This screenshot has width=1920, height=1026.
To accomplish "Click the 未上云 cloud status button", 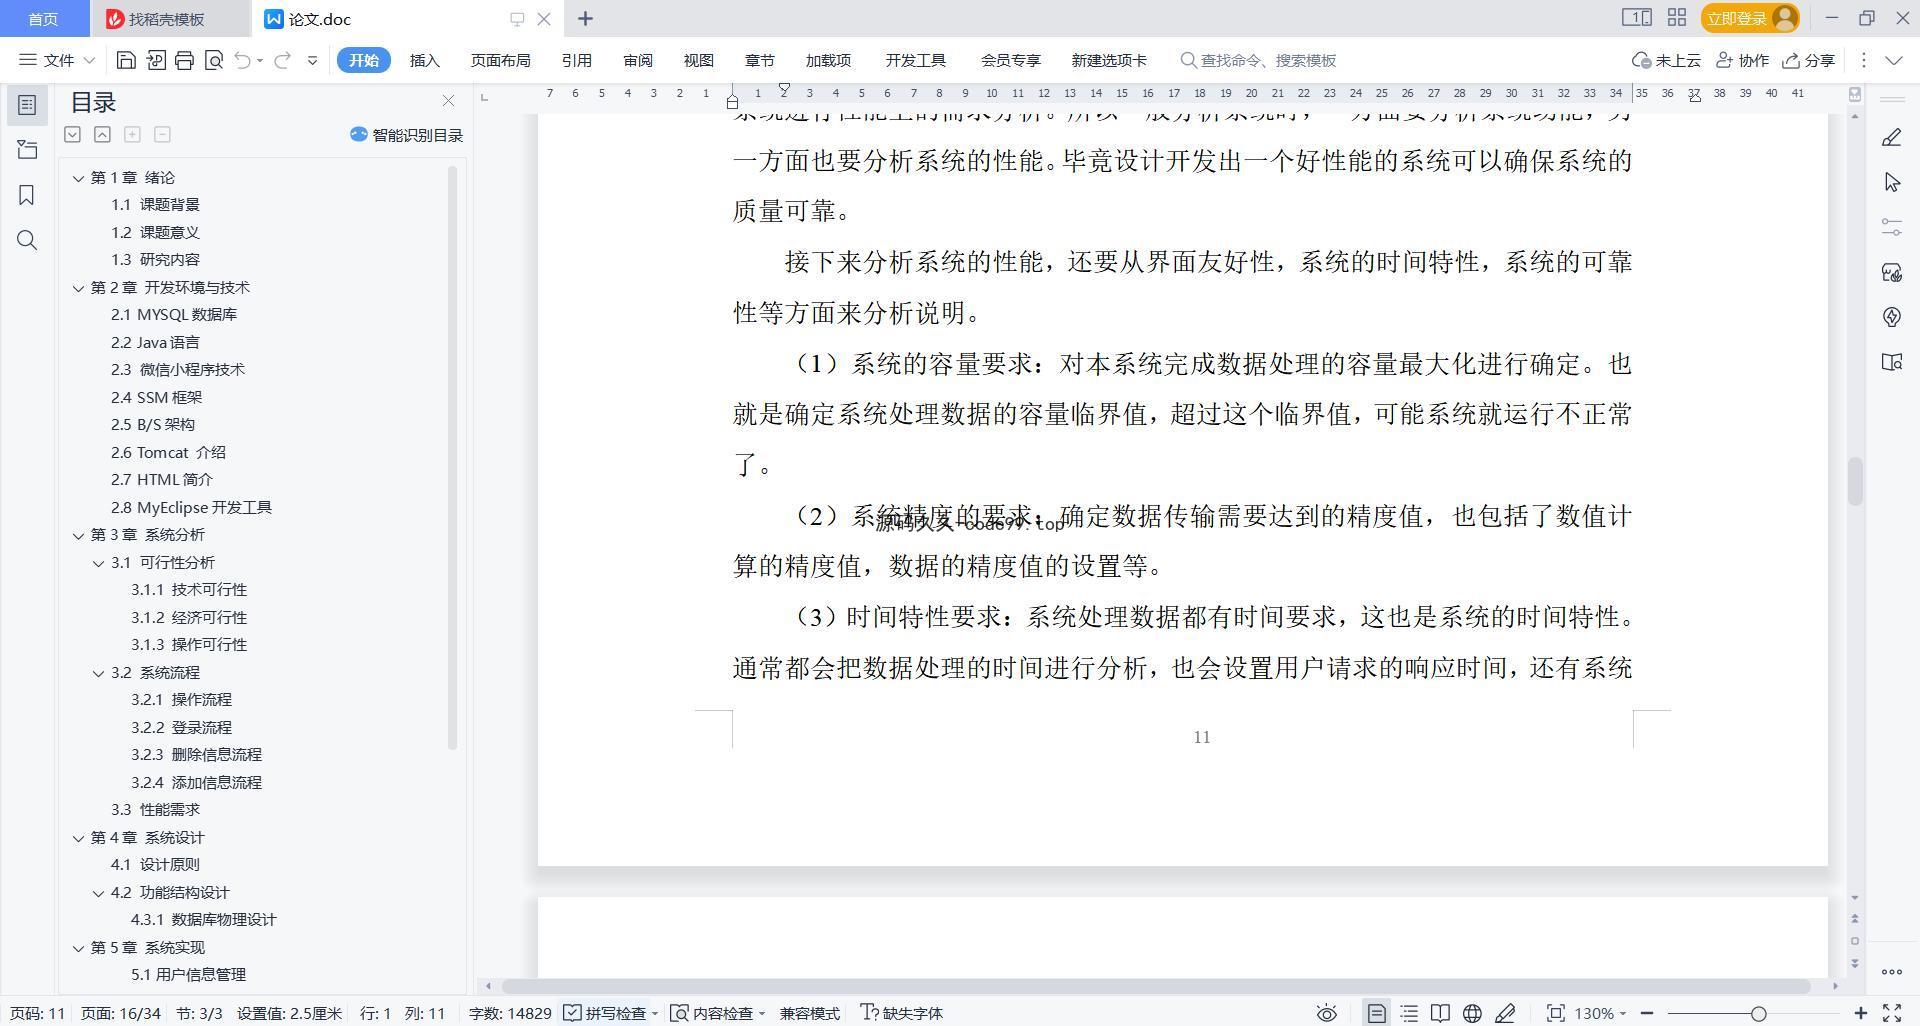I will coord(1666,60).
